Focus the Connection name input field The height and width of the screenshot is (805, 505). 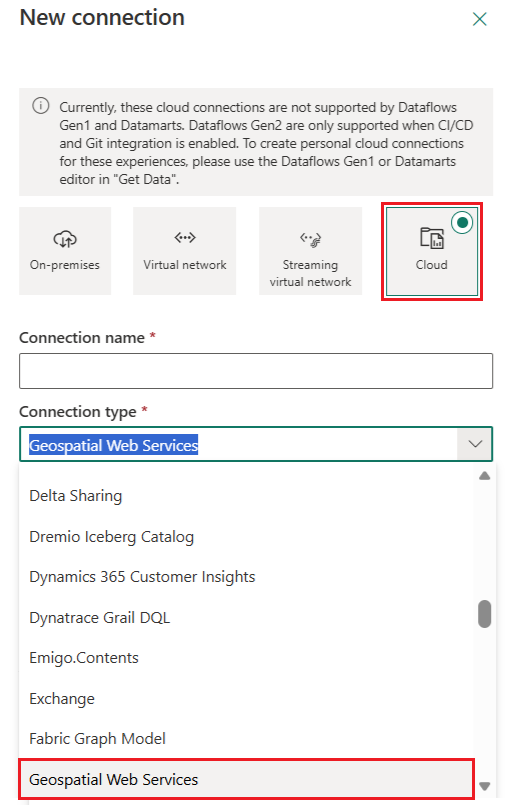pyautogui.click(x=256, y=371)
